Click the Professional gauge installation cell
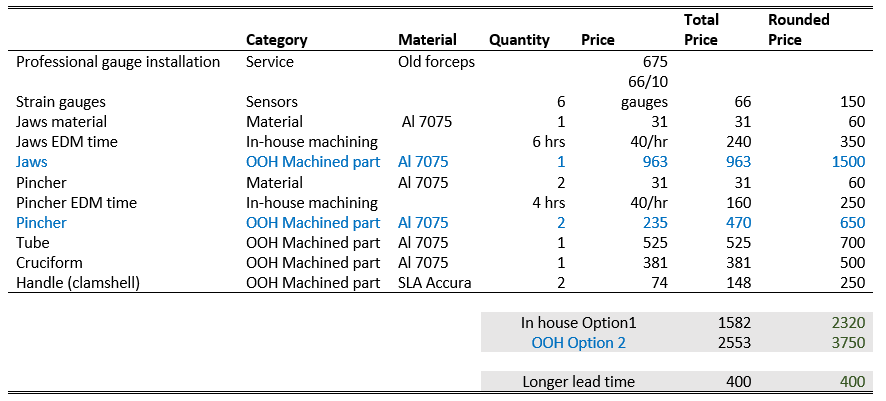The height and width of the screenshot is (401, 886). (118, 62)
